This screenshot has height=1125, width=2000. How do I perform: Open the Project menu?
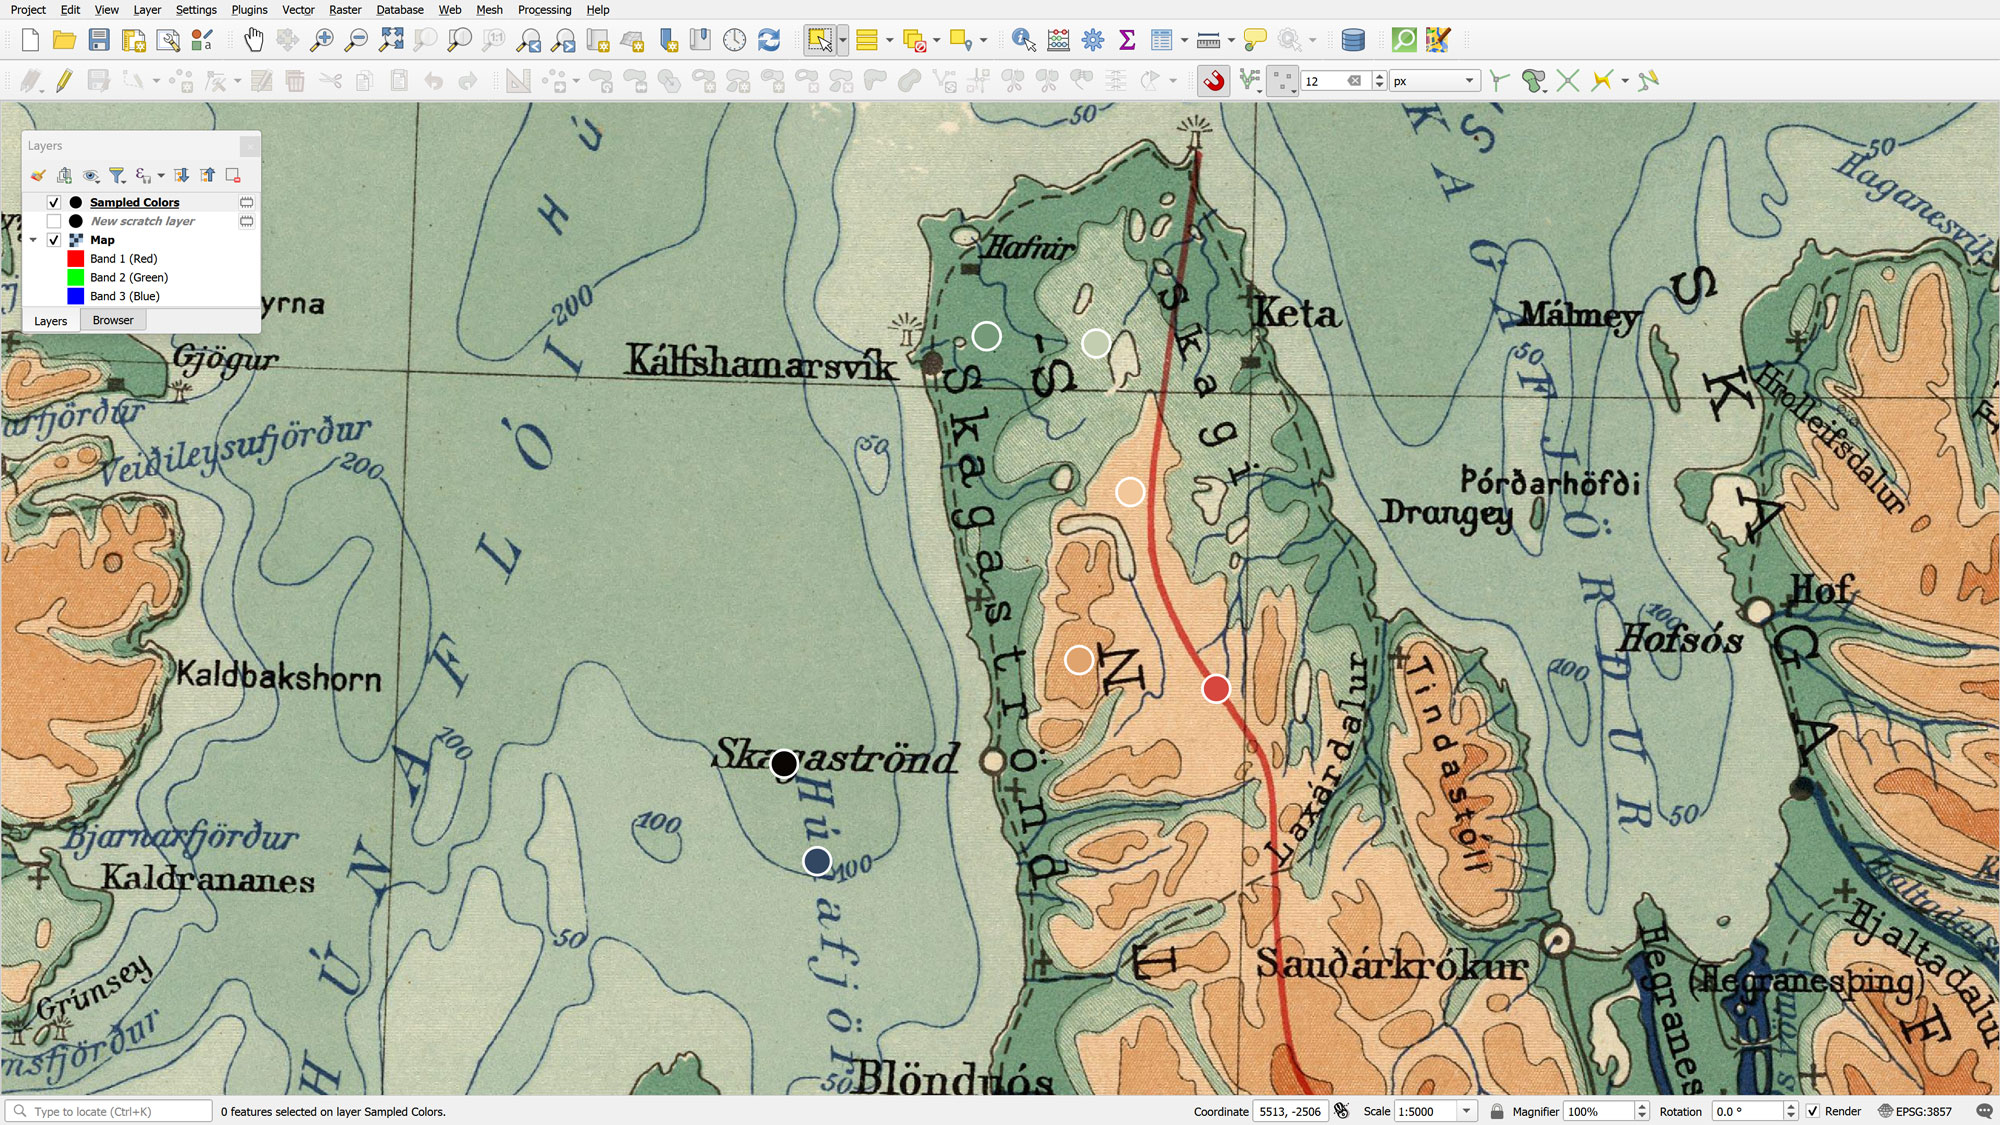coord(28,9)
